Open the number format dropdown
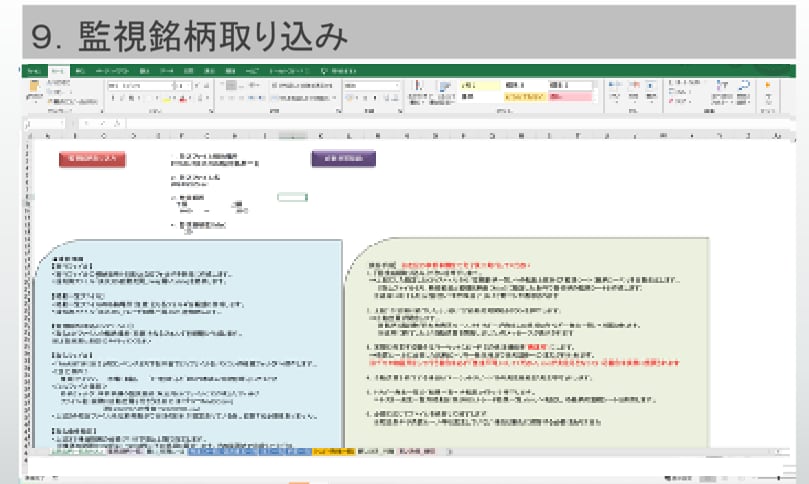This screenshot has width=809, height=484. (397, 86)
